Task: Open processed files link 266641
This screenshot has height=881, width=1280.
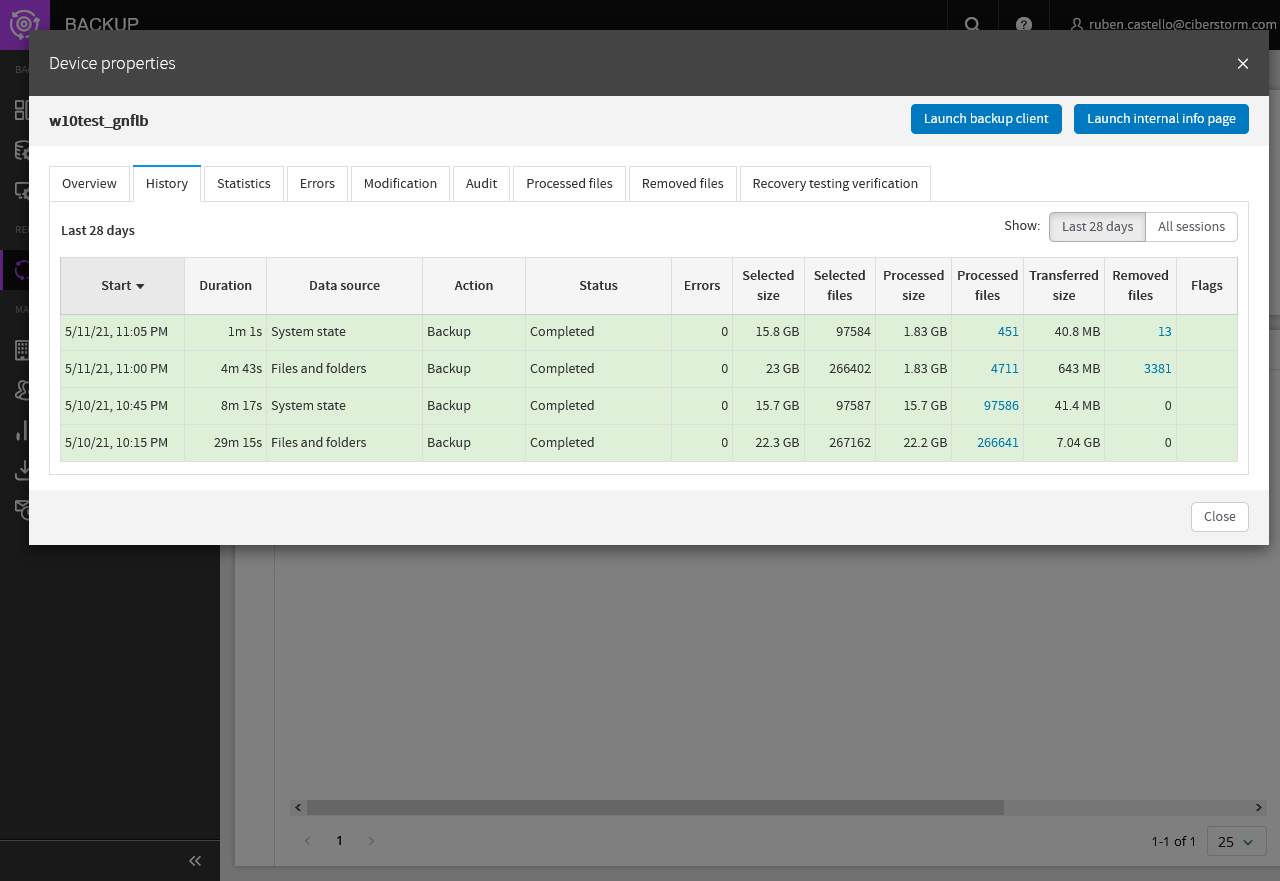Action: (998, 443)
